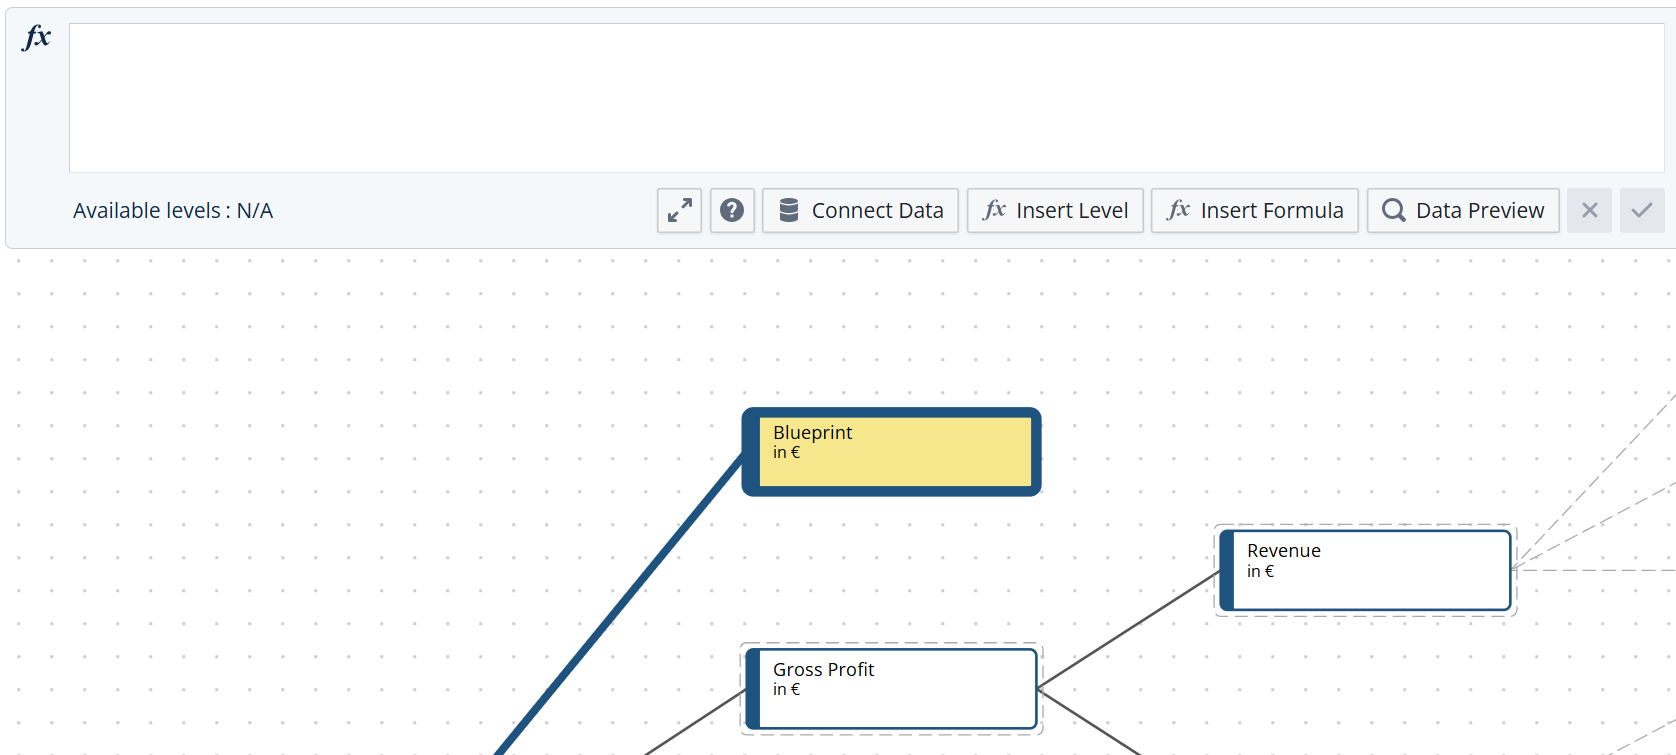Click the Connect Data button
This screenshot has height=755, width=1676.
860,210
